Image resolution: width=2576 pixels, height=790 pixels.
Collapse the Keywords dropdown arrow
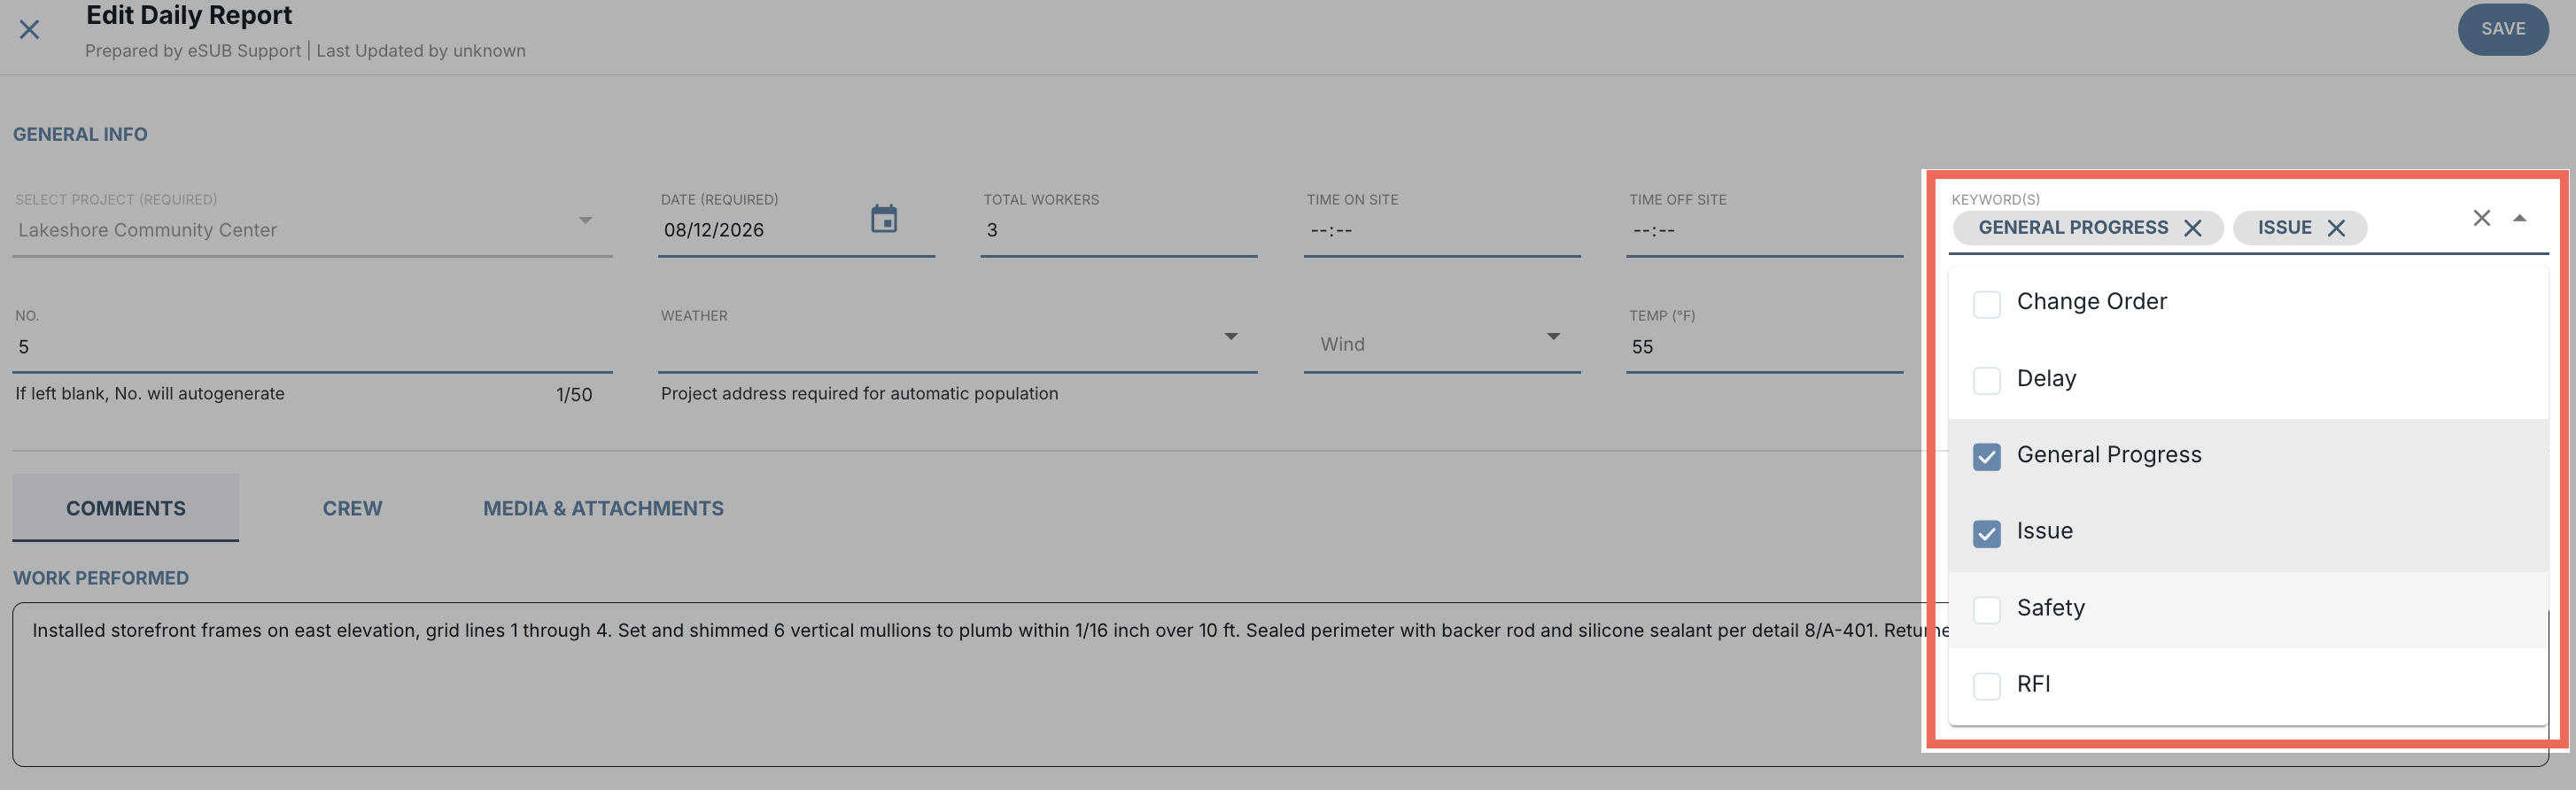click(2520, 218)
